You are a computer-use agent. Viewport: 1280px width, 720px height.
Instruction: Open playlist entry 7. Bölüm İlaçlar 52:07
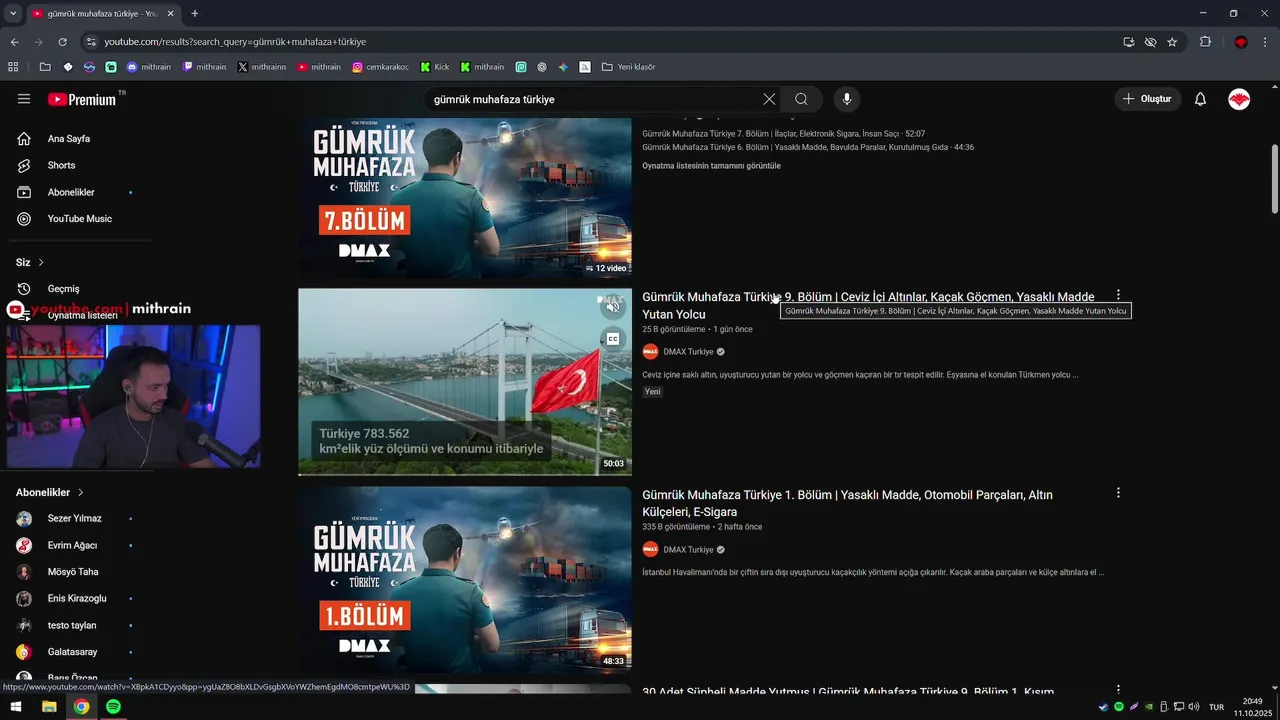[783, 134]
